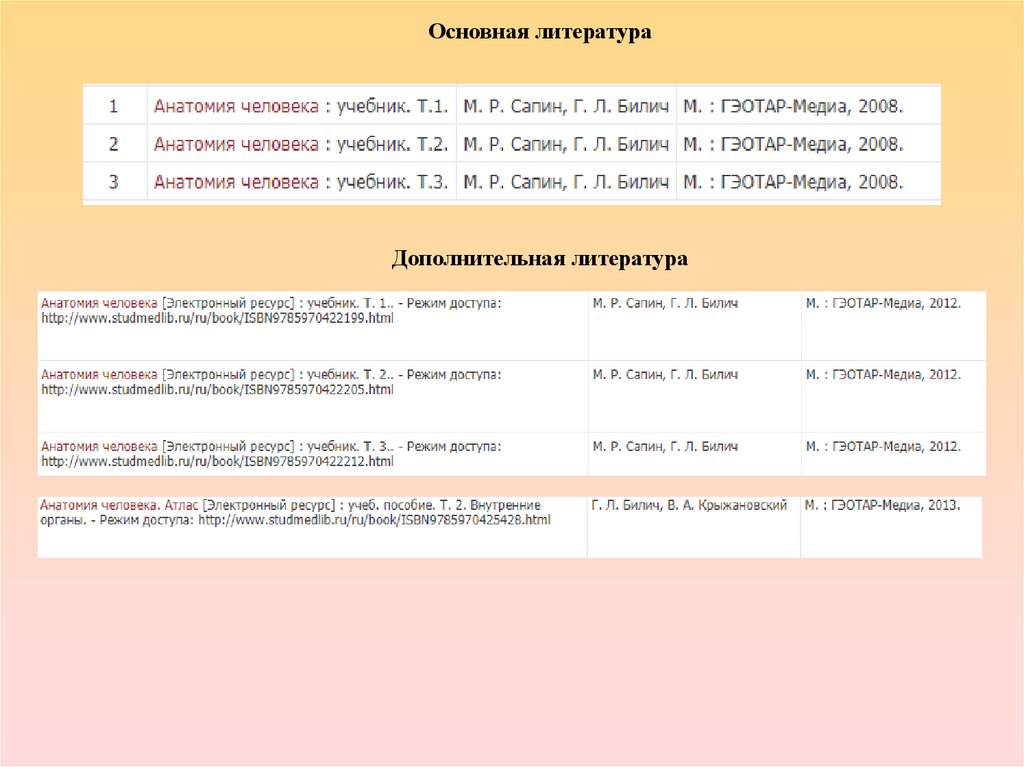1024x767 pixels.
Task: Click authors 'Г. Л. Билич, В. А. Крыжановский'
Action: click(x=689, y=506)
